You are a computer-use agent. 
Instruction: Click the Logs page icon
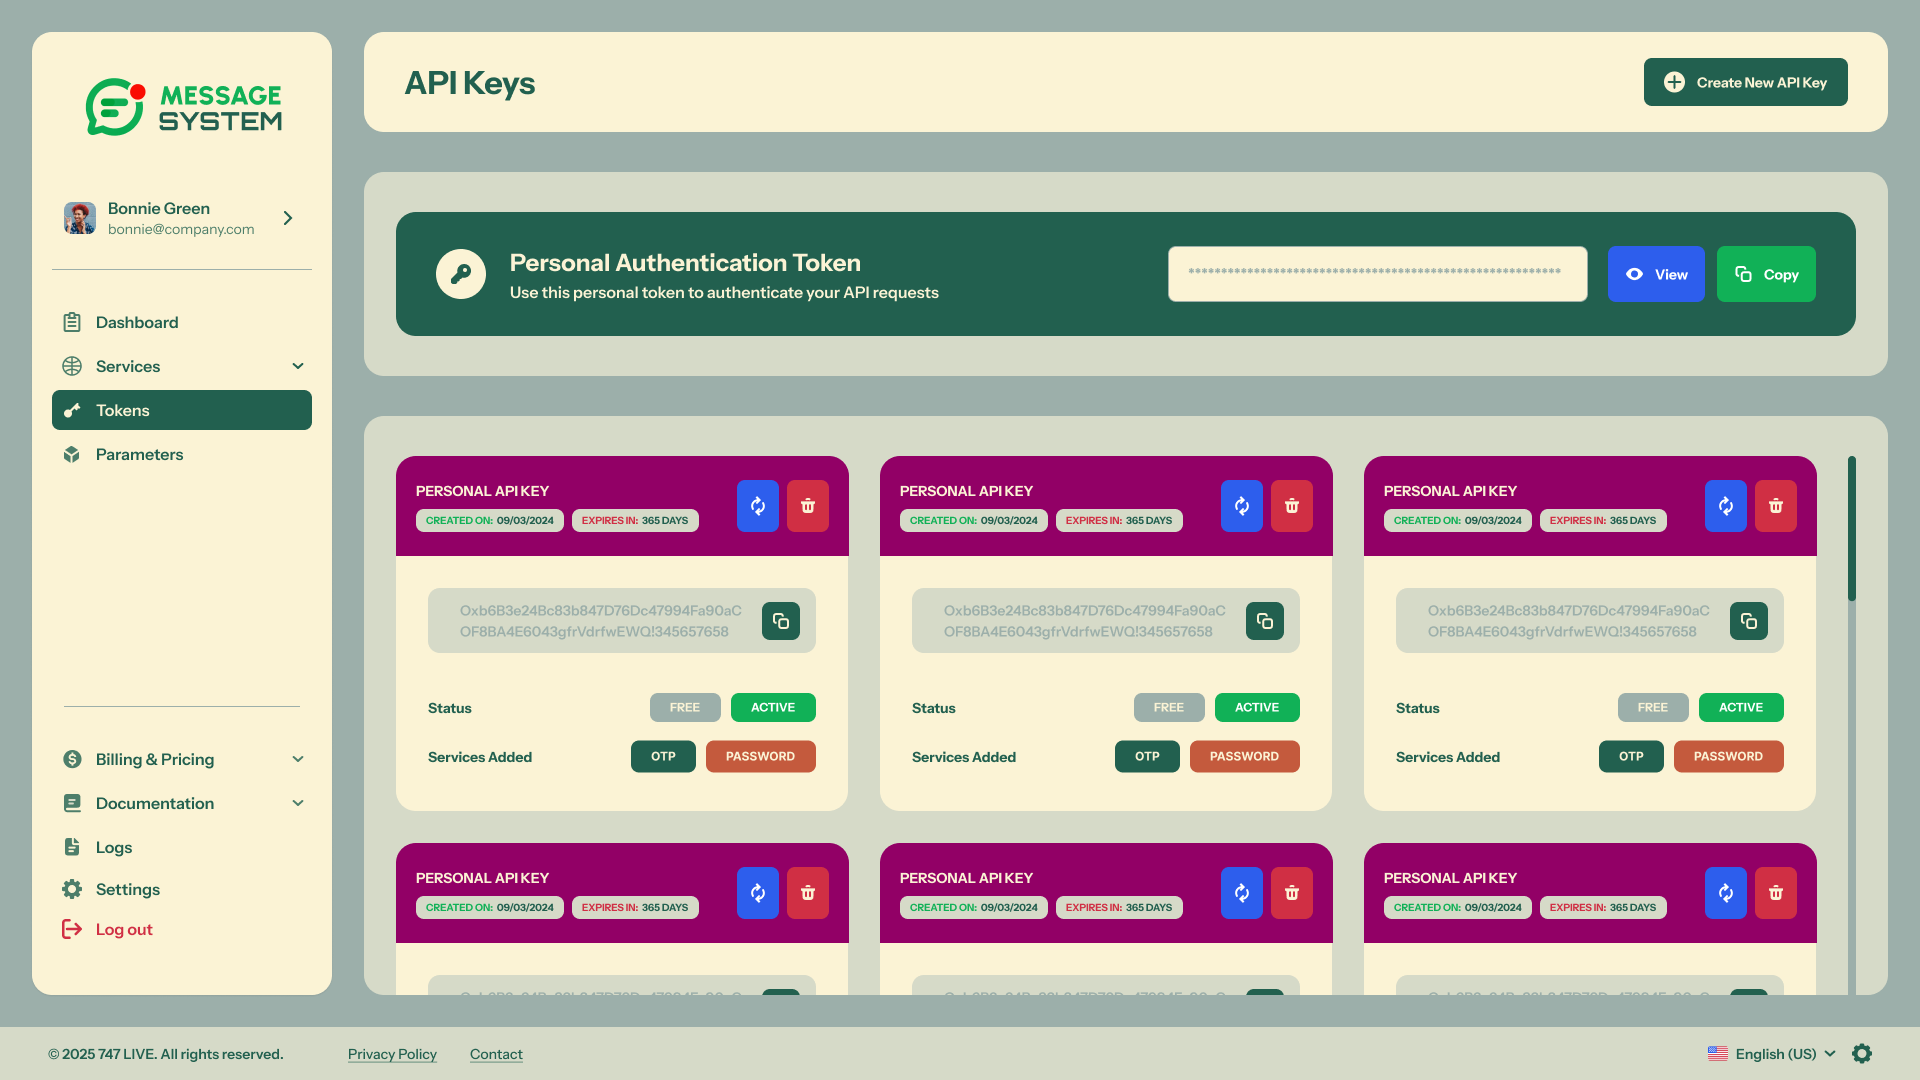coord(72,847)
